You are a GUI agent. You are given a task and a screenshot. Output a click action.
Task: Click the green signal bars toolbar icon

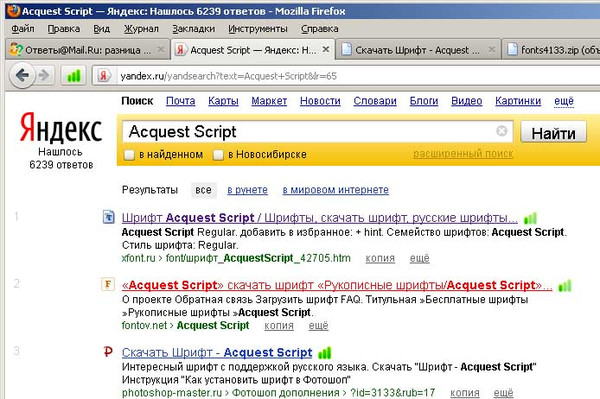[74, 76]
